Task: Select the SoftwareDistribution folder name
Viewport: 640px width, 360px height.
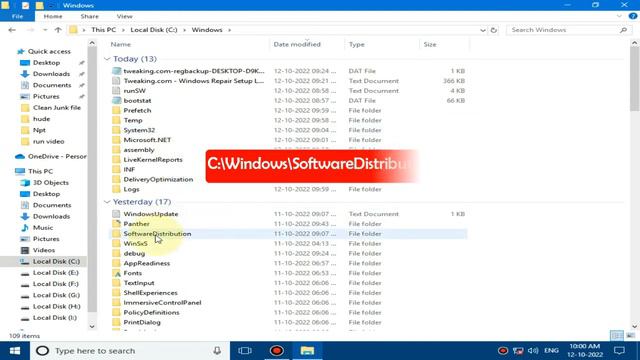Action: [x=157, y=234]
